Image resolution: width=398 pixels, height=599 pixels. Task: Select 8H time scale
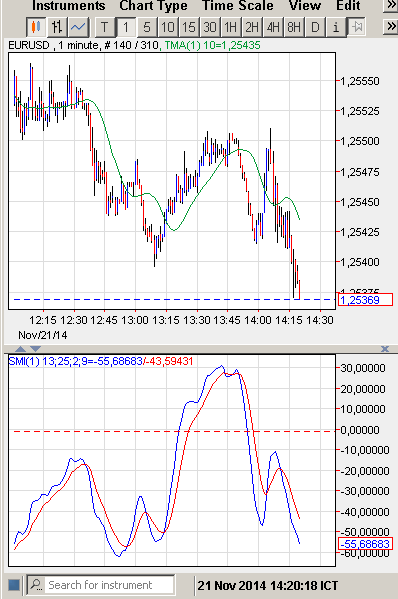[x=294, y=27]
